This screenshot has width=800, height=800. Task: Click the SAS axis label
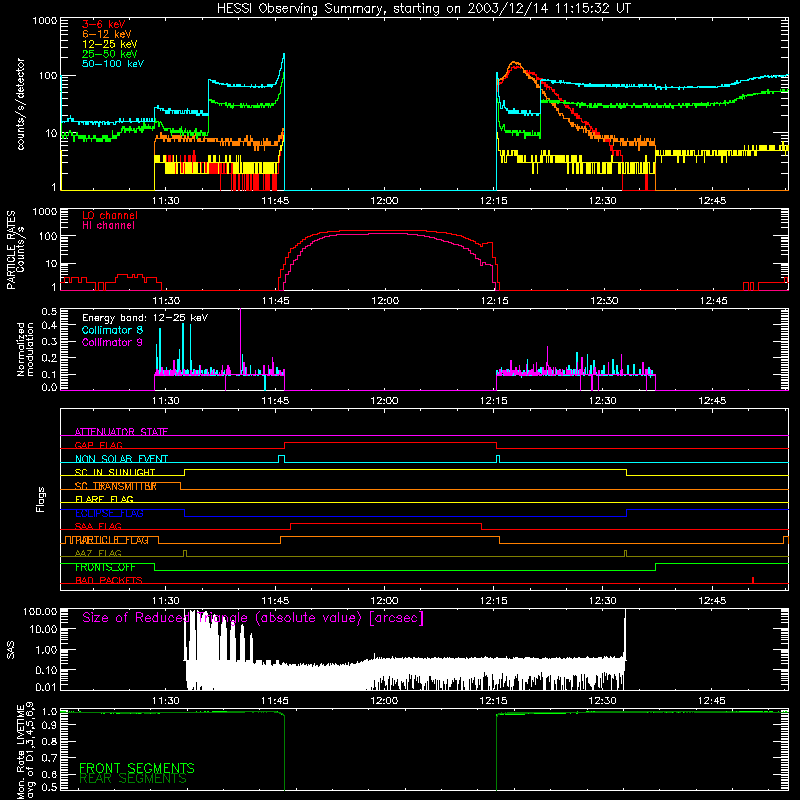click(10, 650)
